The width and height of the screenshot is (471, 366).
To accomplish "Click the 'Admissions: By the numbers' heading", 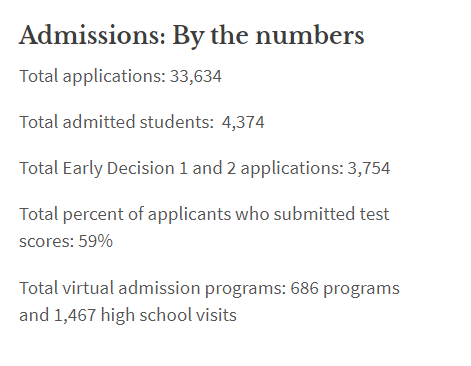I will point(192,36).
